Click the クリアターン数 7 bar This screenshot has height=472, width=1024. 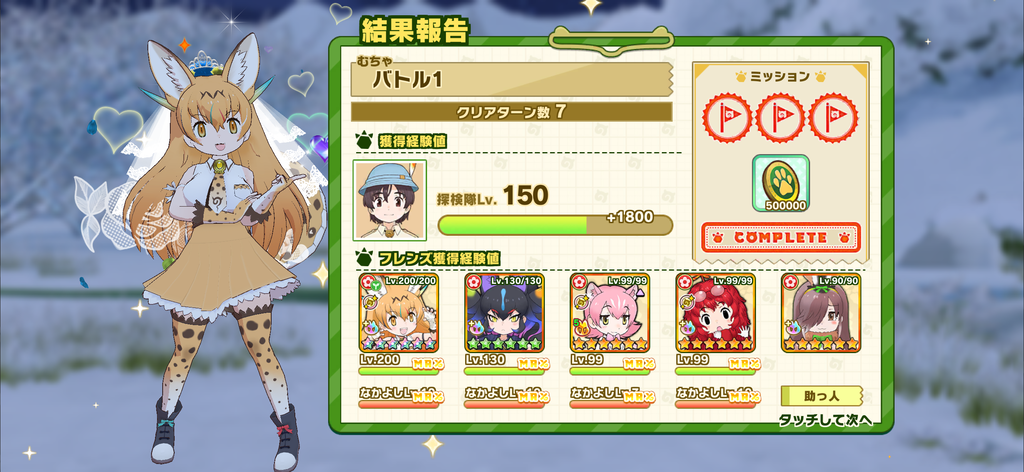point(511,112)
